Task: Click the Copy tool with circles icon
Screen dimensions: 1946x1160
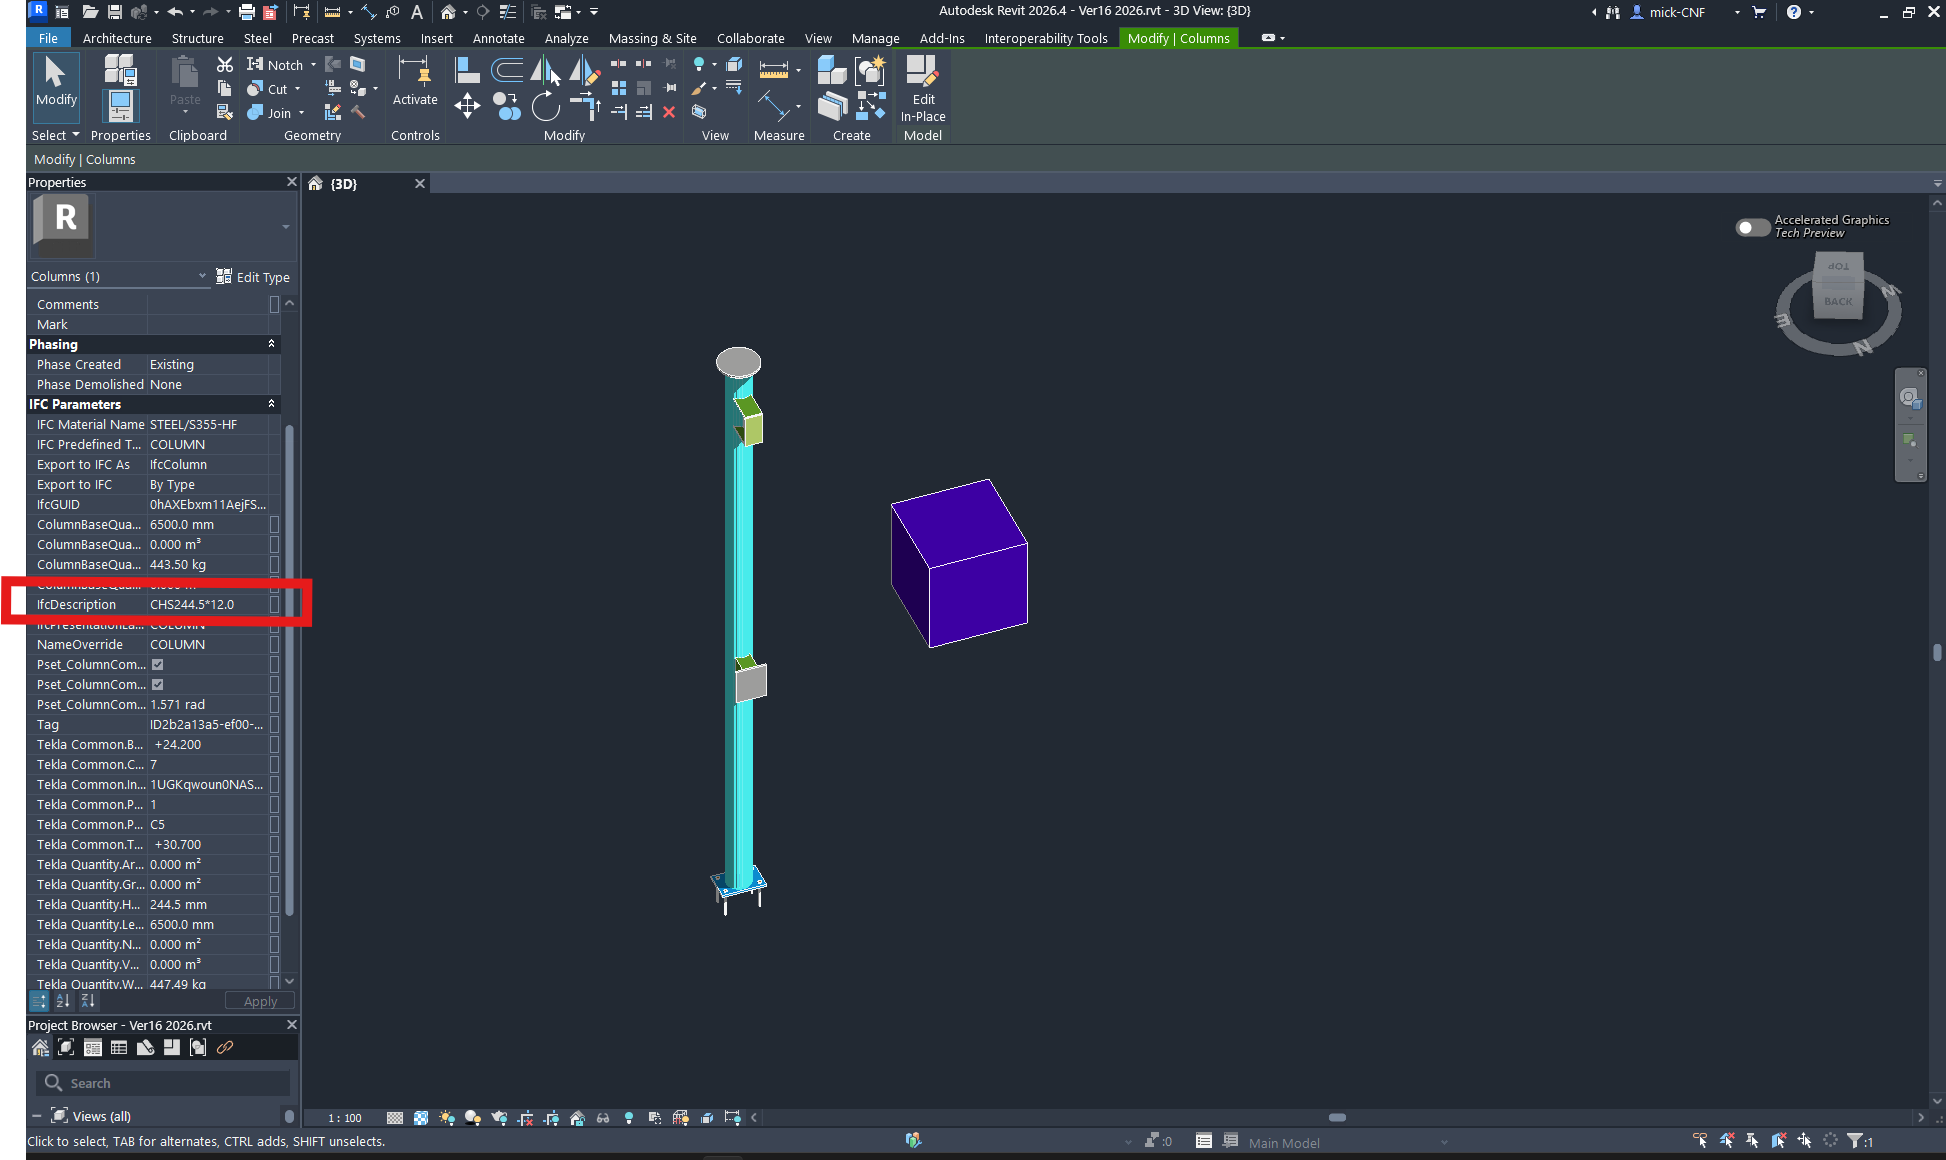Action: (x=507, y=106)
